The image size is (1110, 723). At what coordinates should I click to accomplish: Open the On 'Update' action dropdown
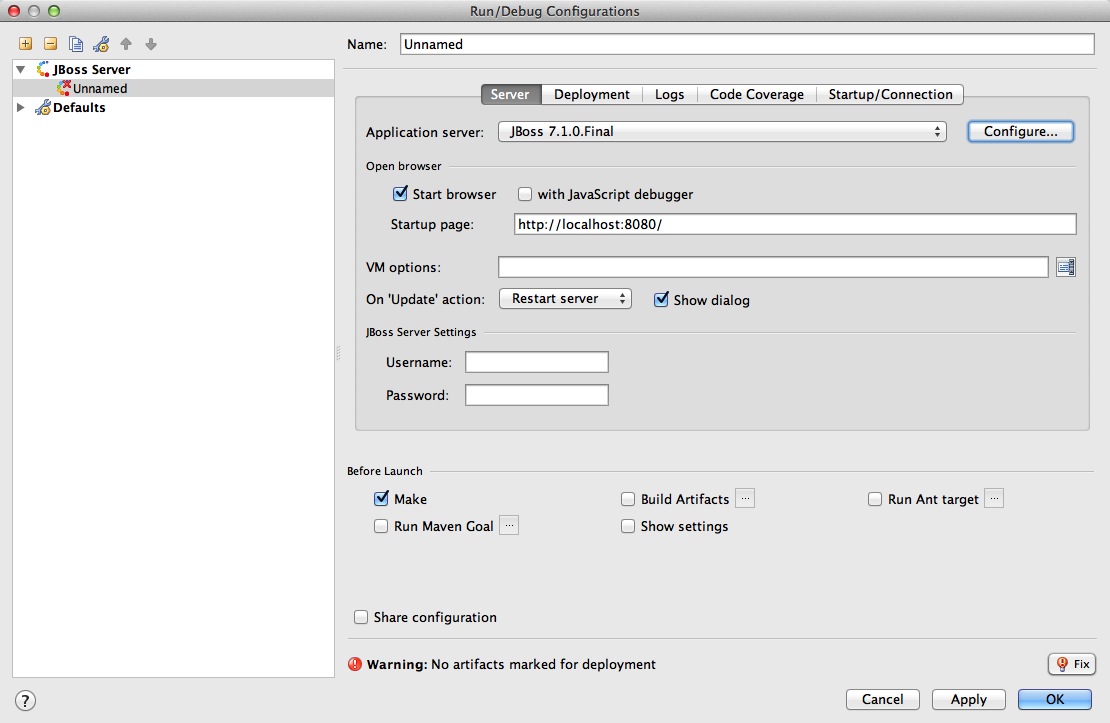pos(564,299)
